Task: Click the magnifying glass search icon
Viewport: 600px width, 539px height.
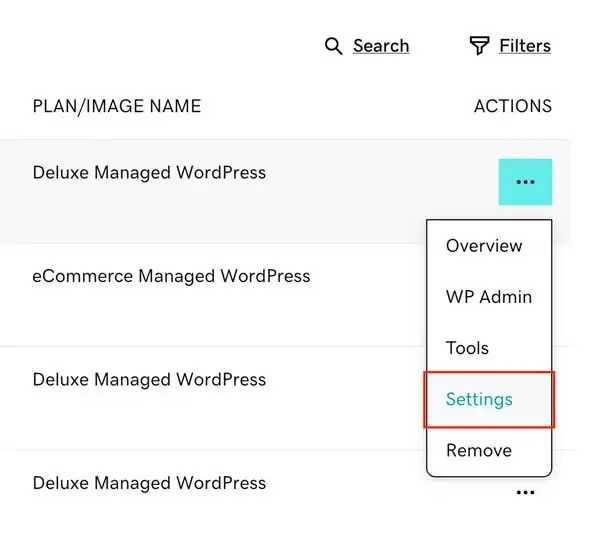Action: click(x=333, y=46)
